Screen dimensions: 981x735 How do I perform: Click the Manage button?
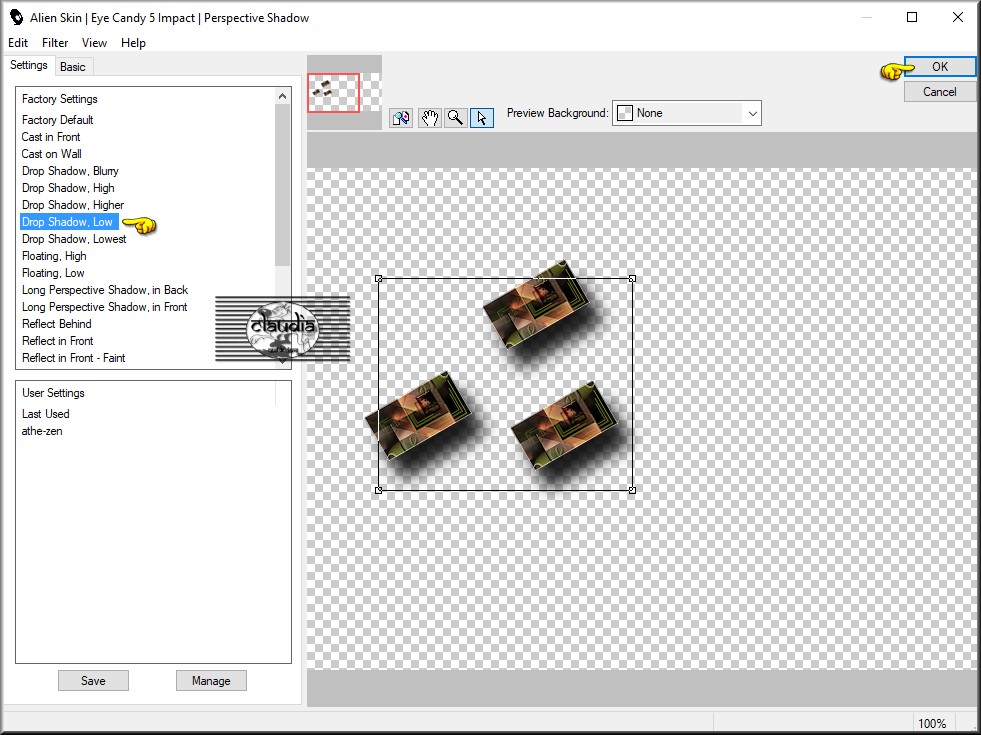211,681
